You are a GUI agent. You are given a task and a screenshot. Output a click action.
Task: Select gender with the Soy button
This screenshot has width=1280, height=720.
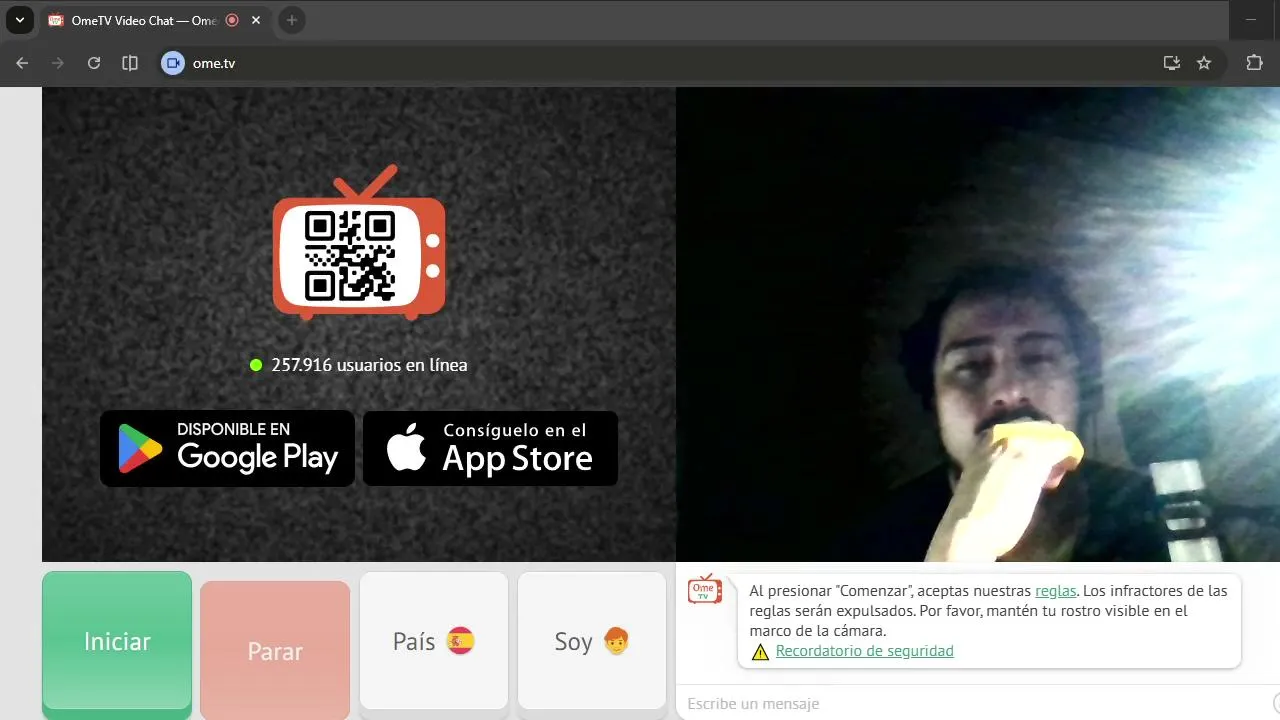(592, 641)
